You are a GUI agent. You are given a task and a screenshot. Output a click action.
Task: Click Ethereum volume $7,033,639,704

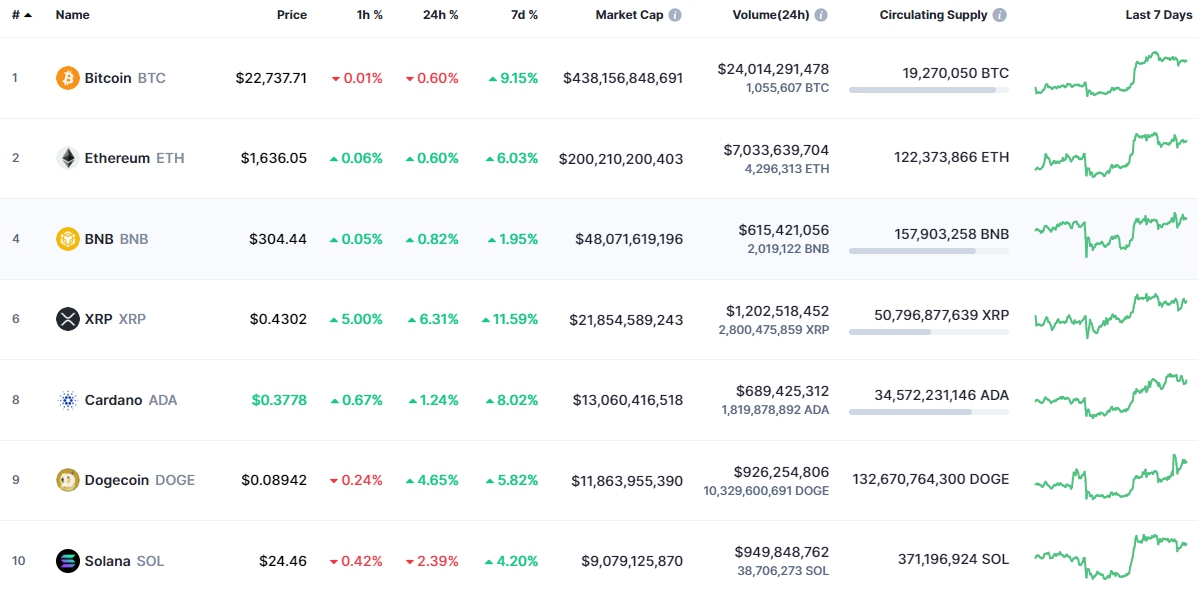pyautogui.click(x=776, y=150)
